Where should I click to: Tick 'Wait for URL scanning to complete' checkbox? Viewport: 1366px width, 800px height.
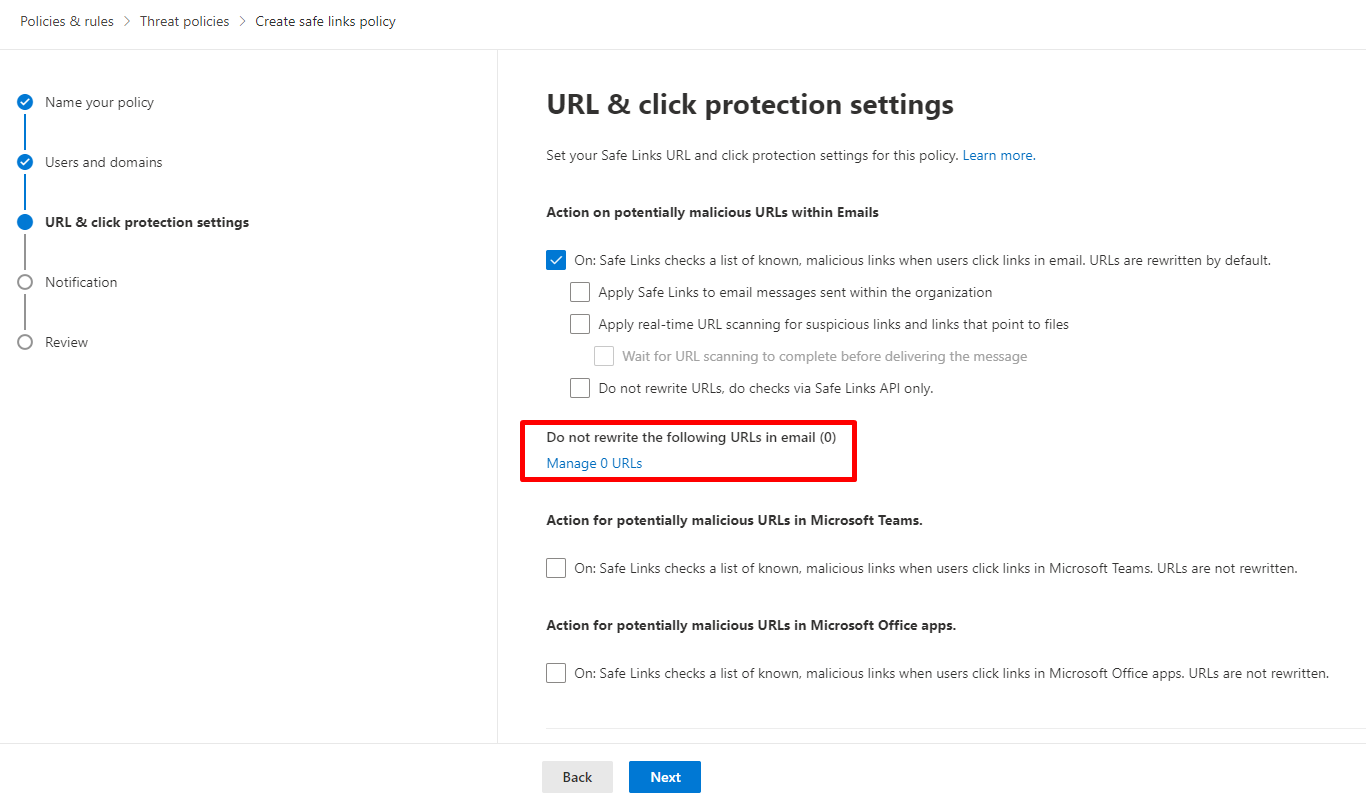click(x=604, y=356)
